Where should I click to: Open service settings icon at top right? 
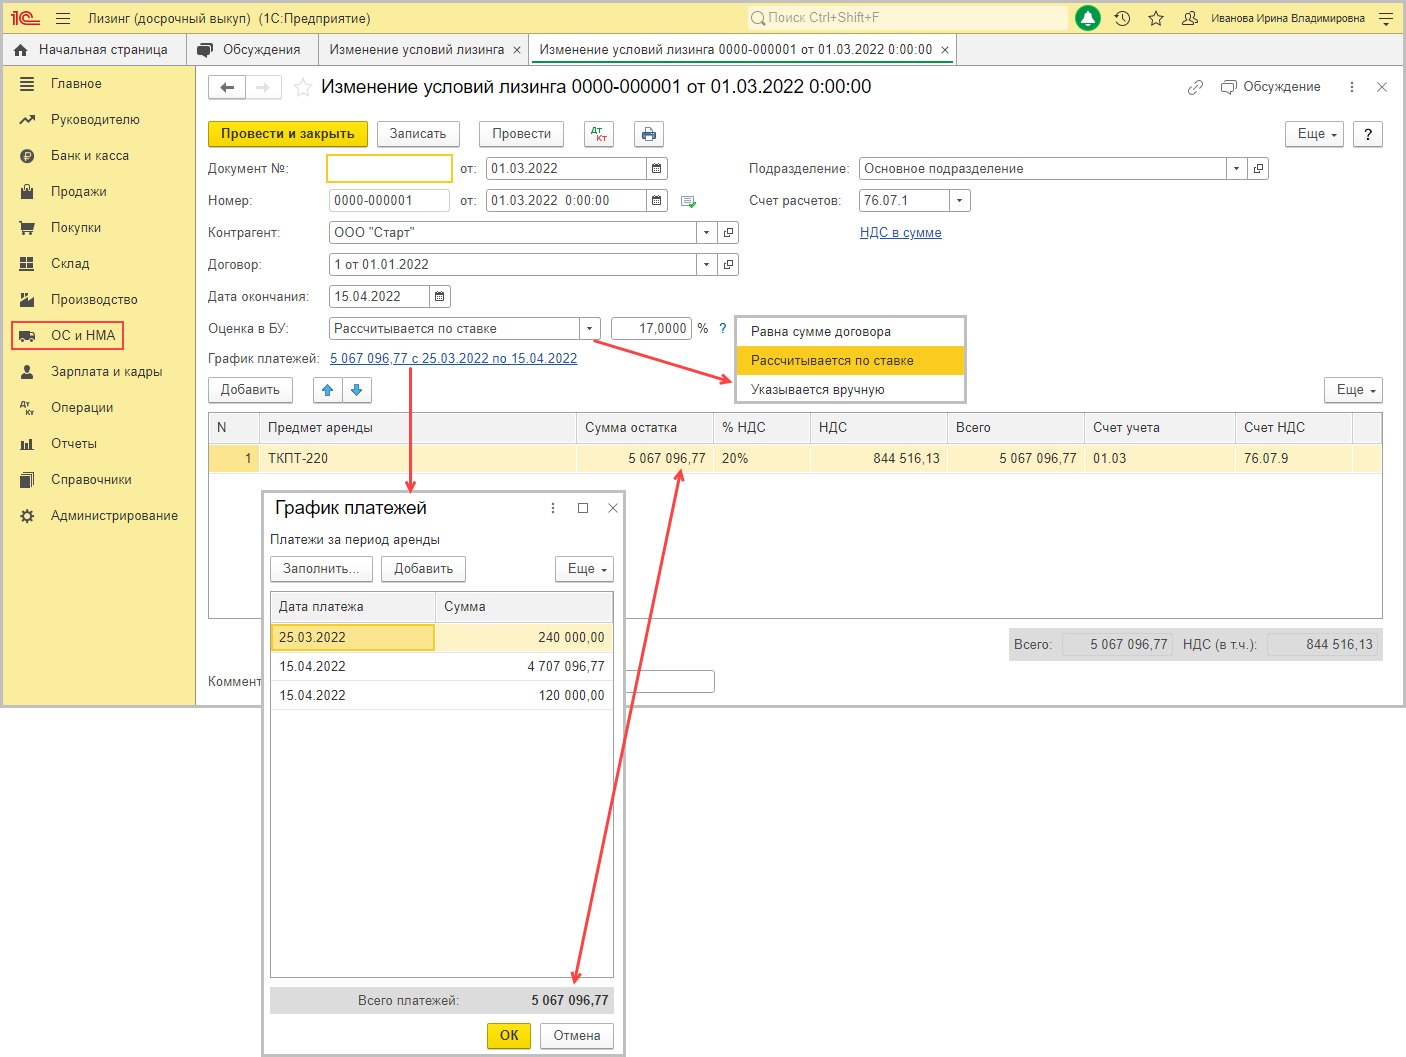pos(1385,18)
